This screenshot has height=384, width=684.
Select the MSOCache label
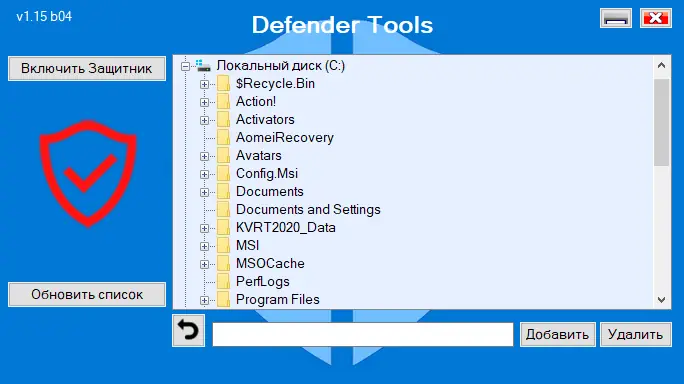270,263
